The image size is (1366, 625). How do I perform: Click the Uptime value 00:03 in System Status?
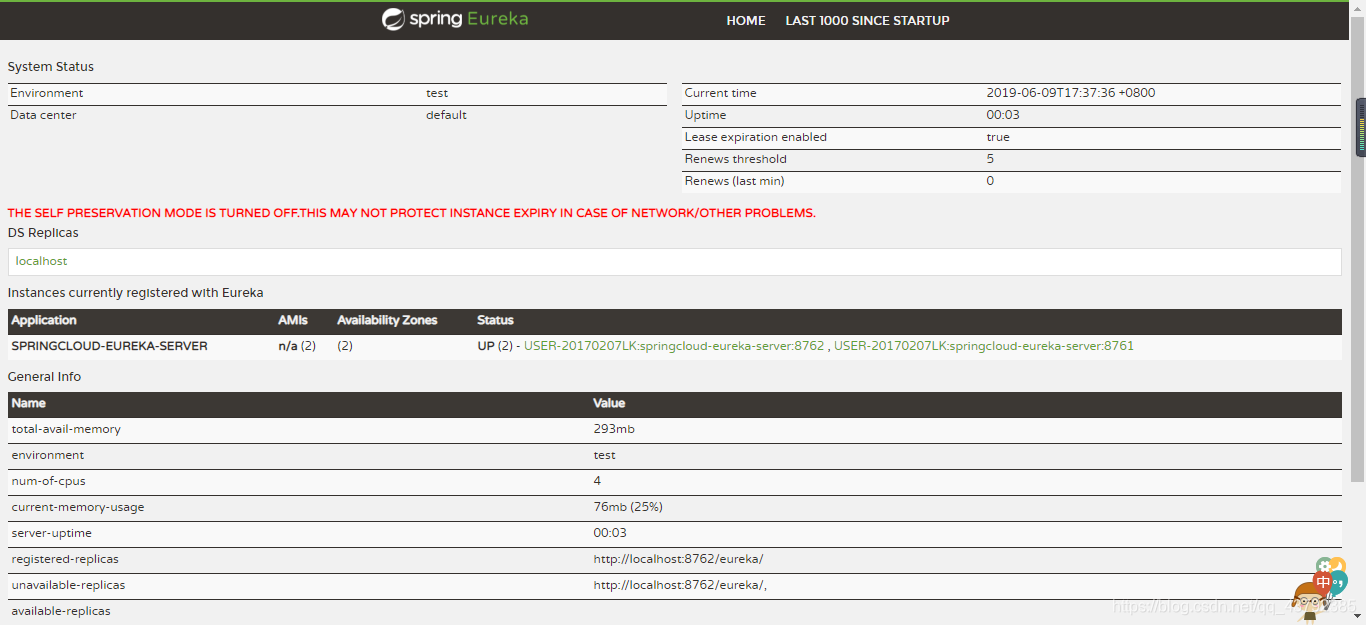pos(1003,115)
